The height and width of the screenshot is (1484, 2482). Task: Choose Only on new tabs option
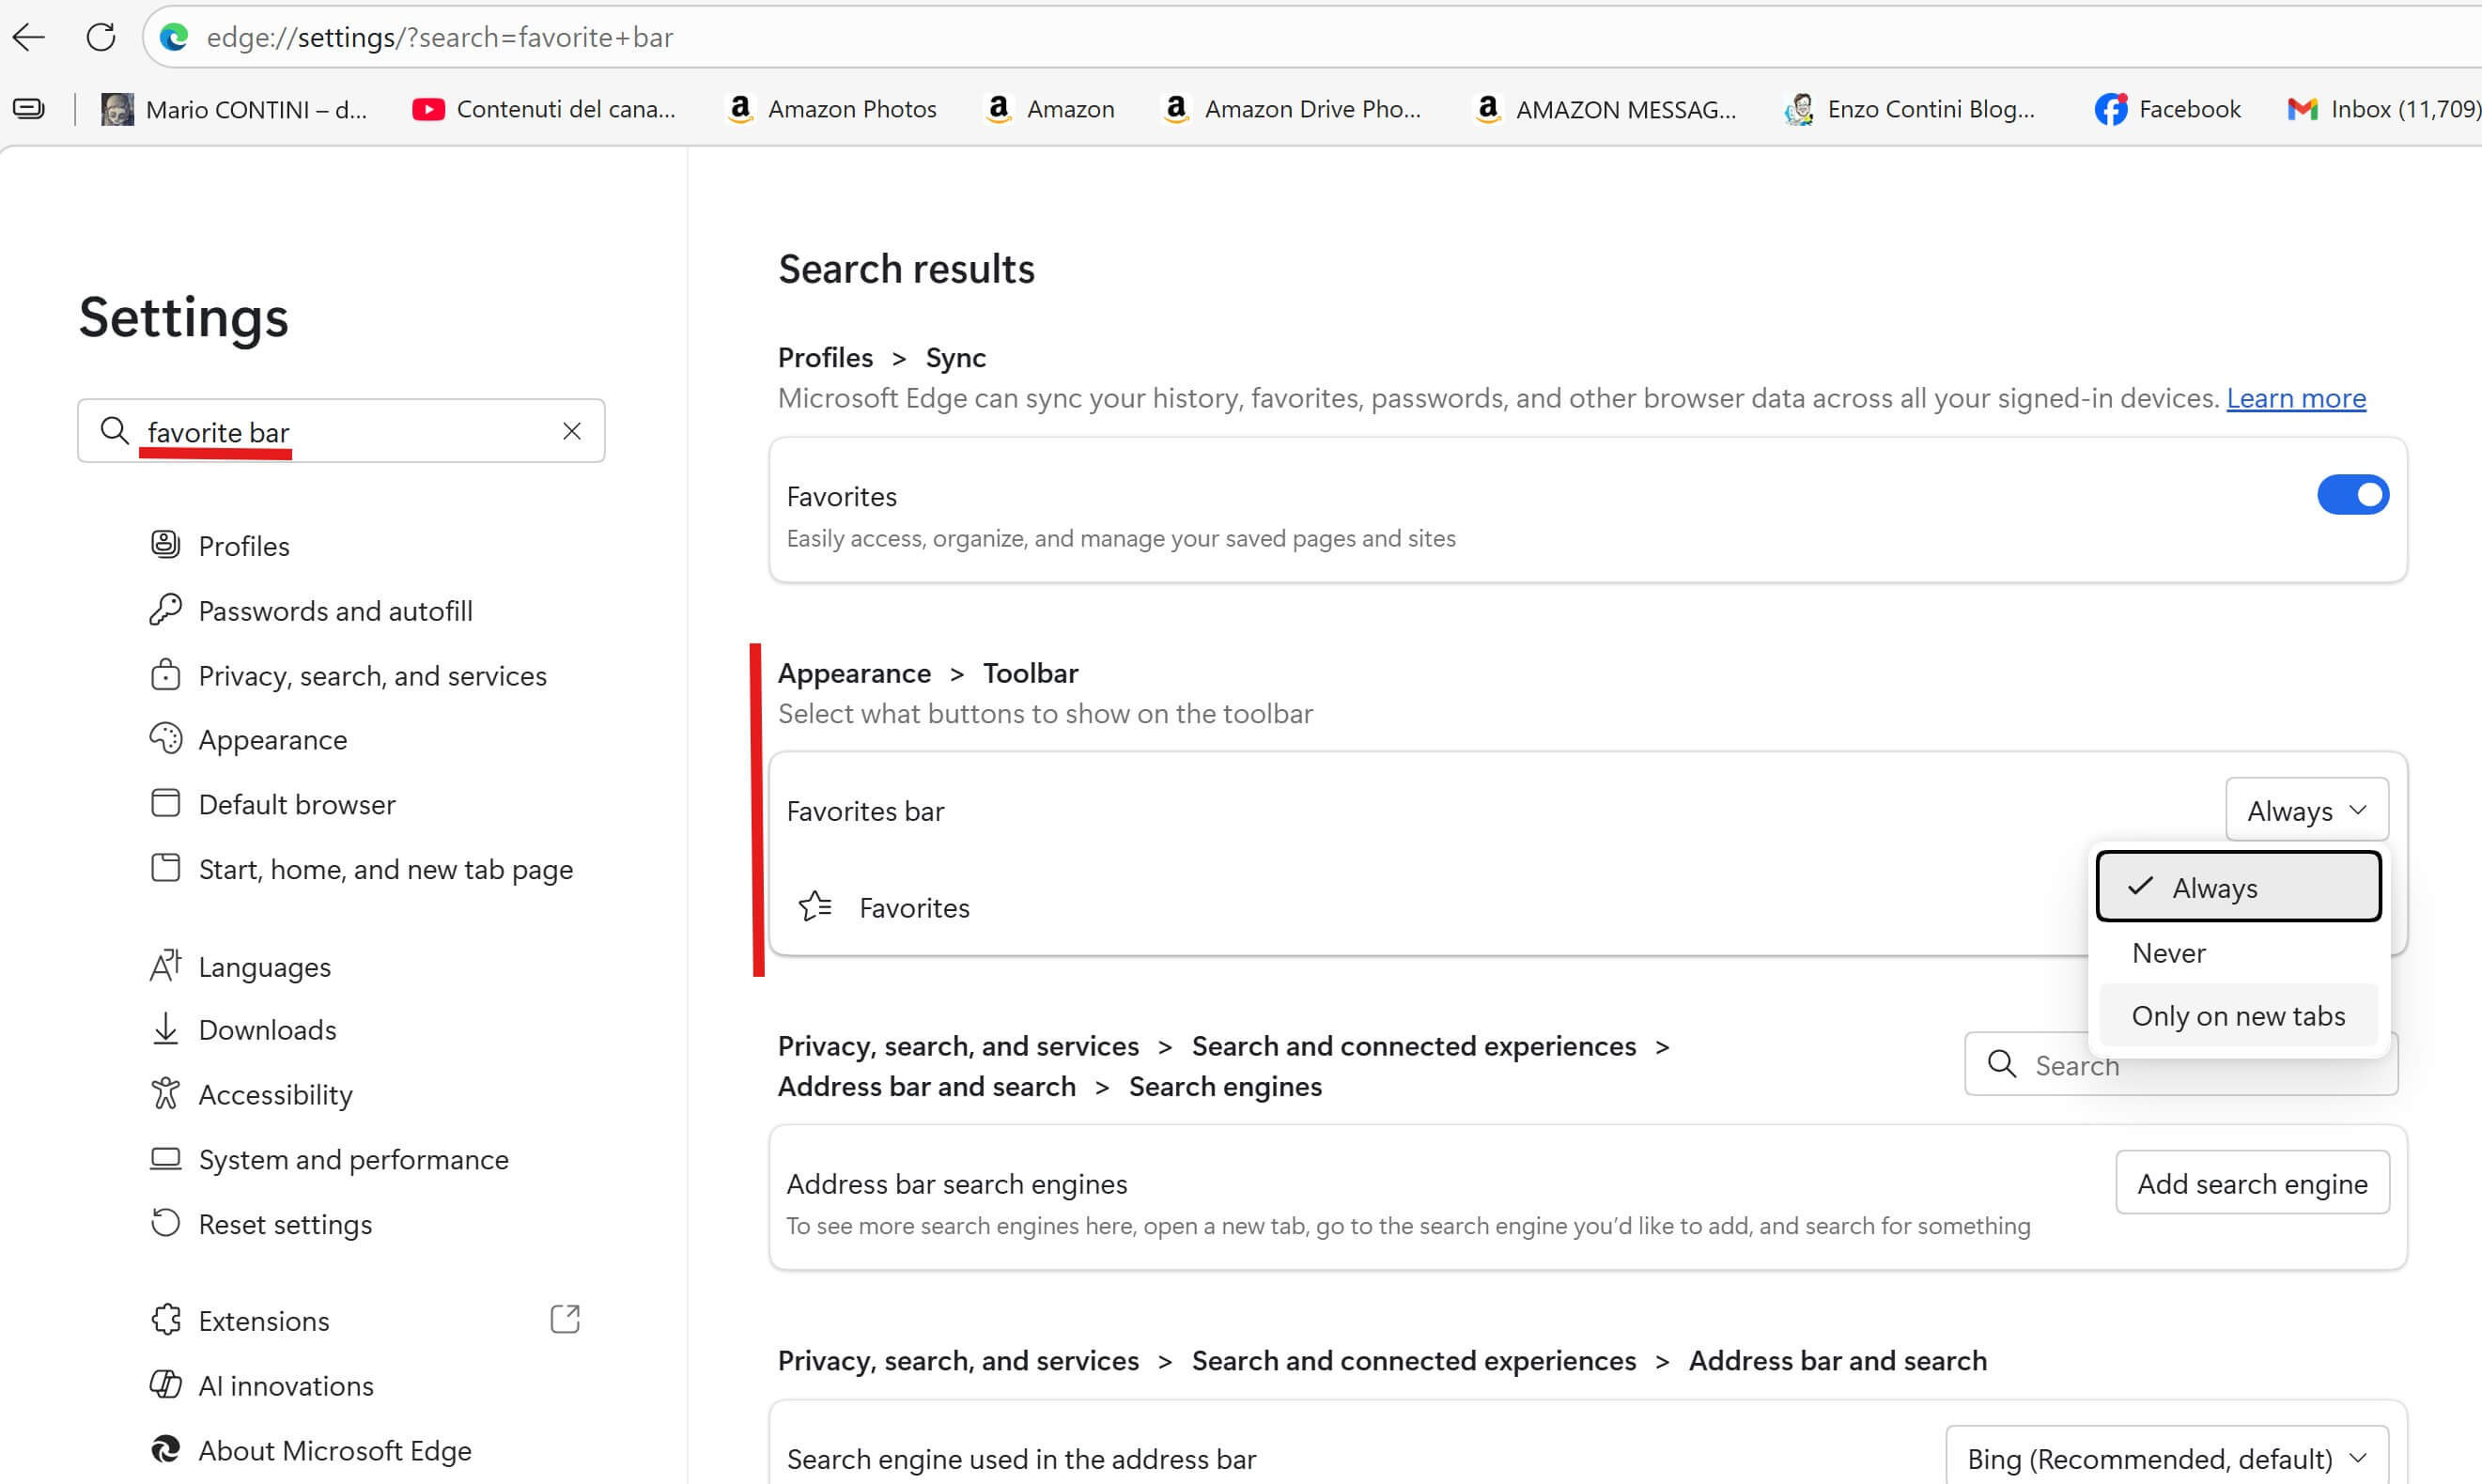(2237, 1016)
